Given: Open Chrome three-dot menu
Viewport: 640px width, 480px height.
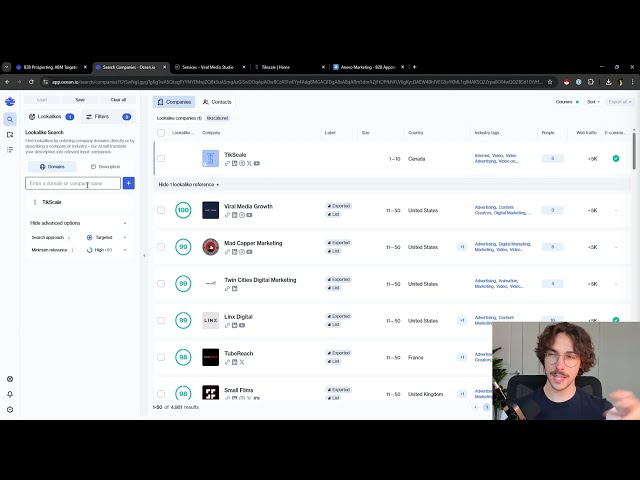Looking at the screenshot, I should tap(632, 82).
